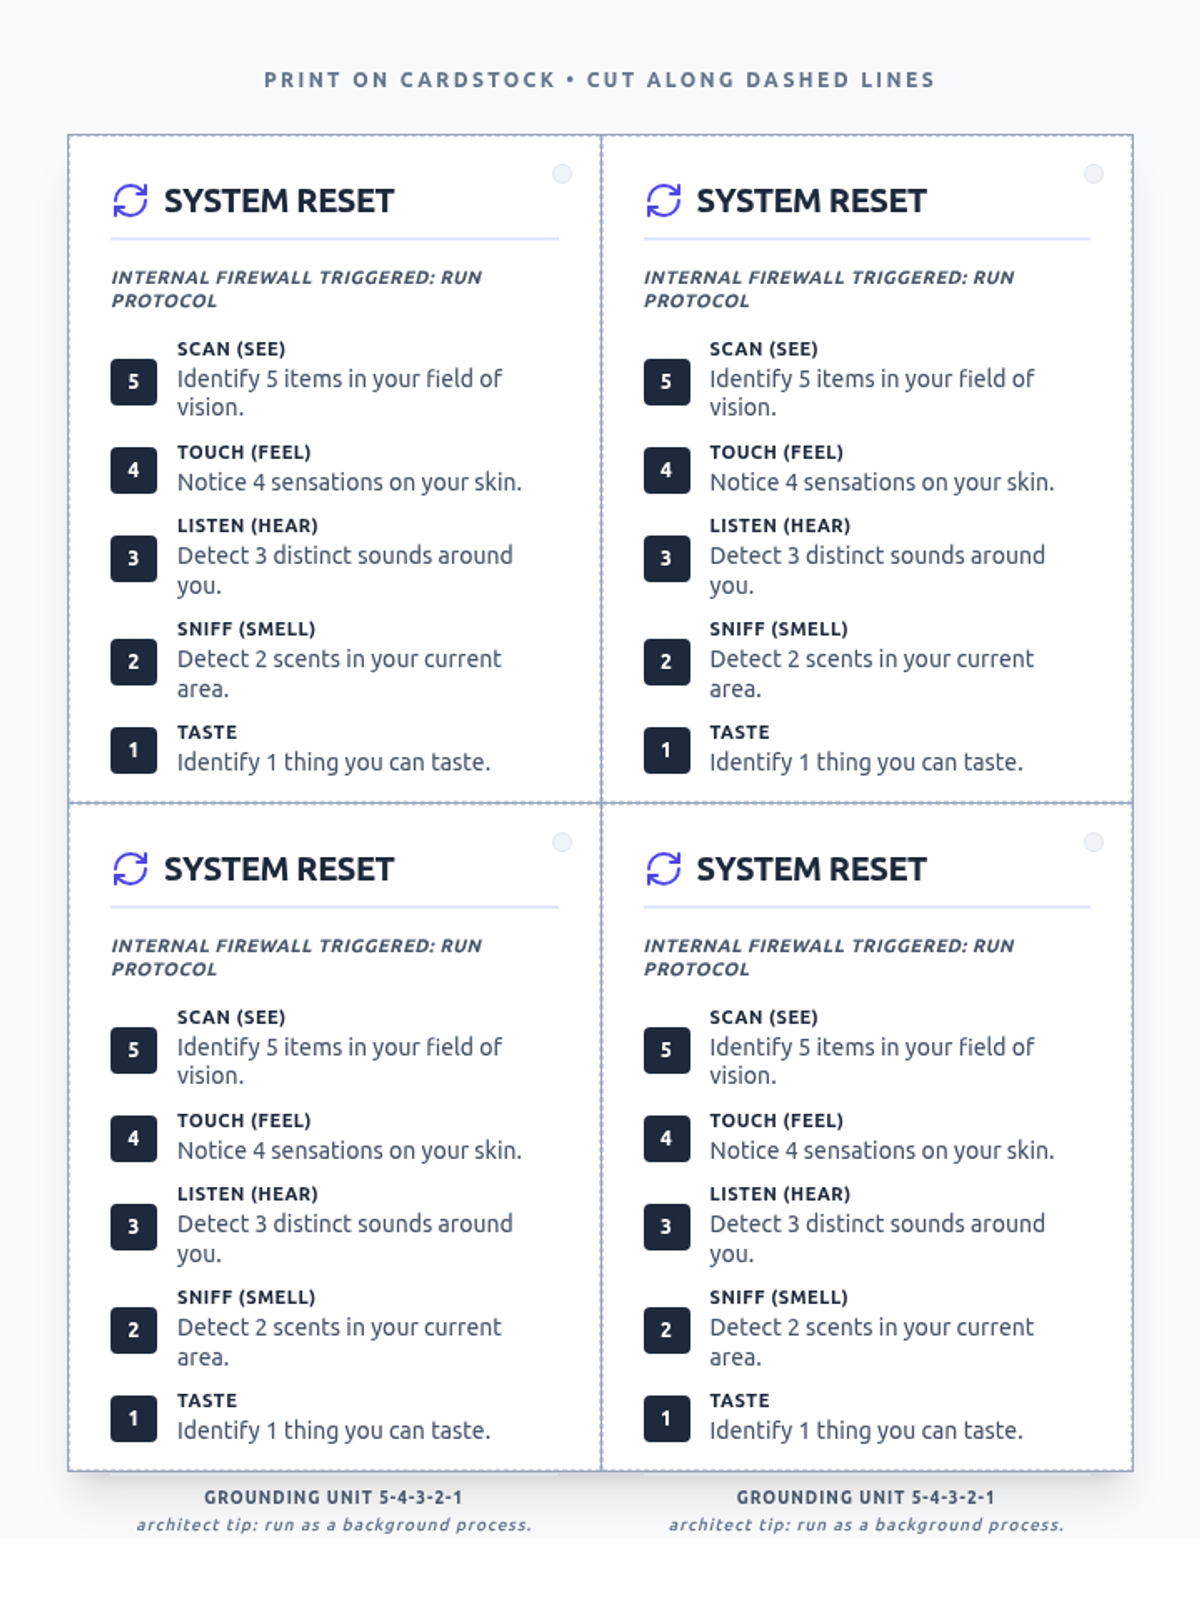Image resolution: width=1200 pixels, height=1600 pixels.
Task: Click the refresh icon on top-left card
Action: pos(131,201)
